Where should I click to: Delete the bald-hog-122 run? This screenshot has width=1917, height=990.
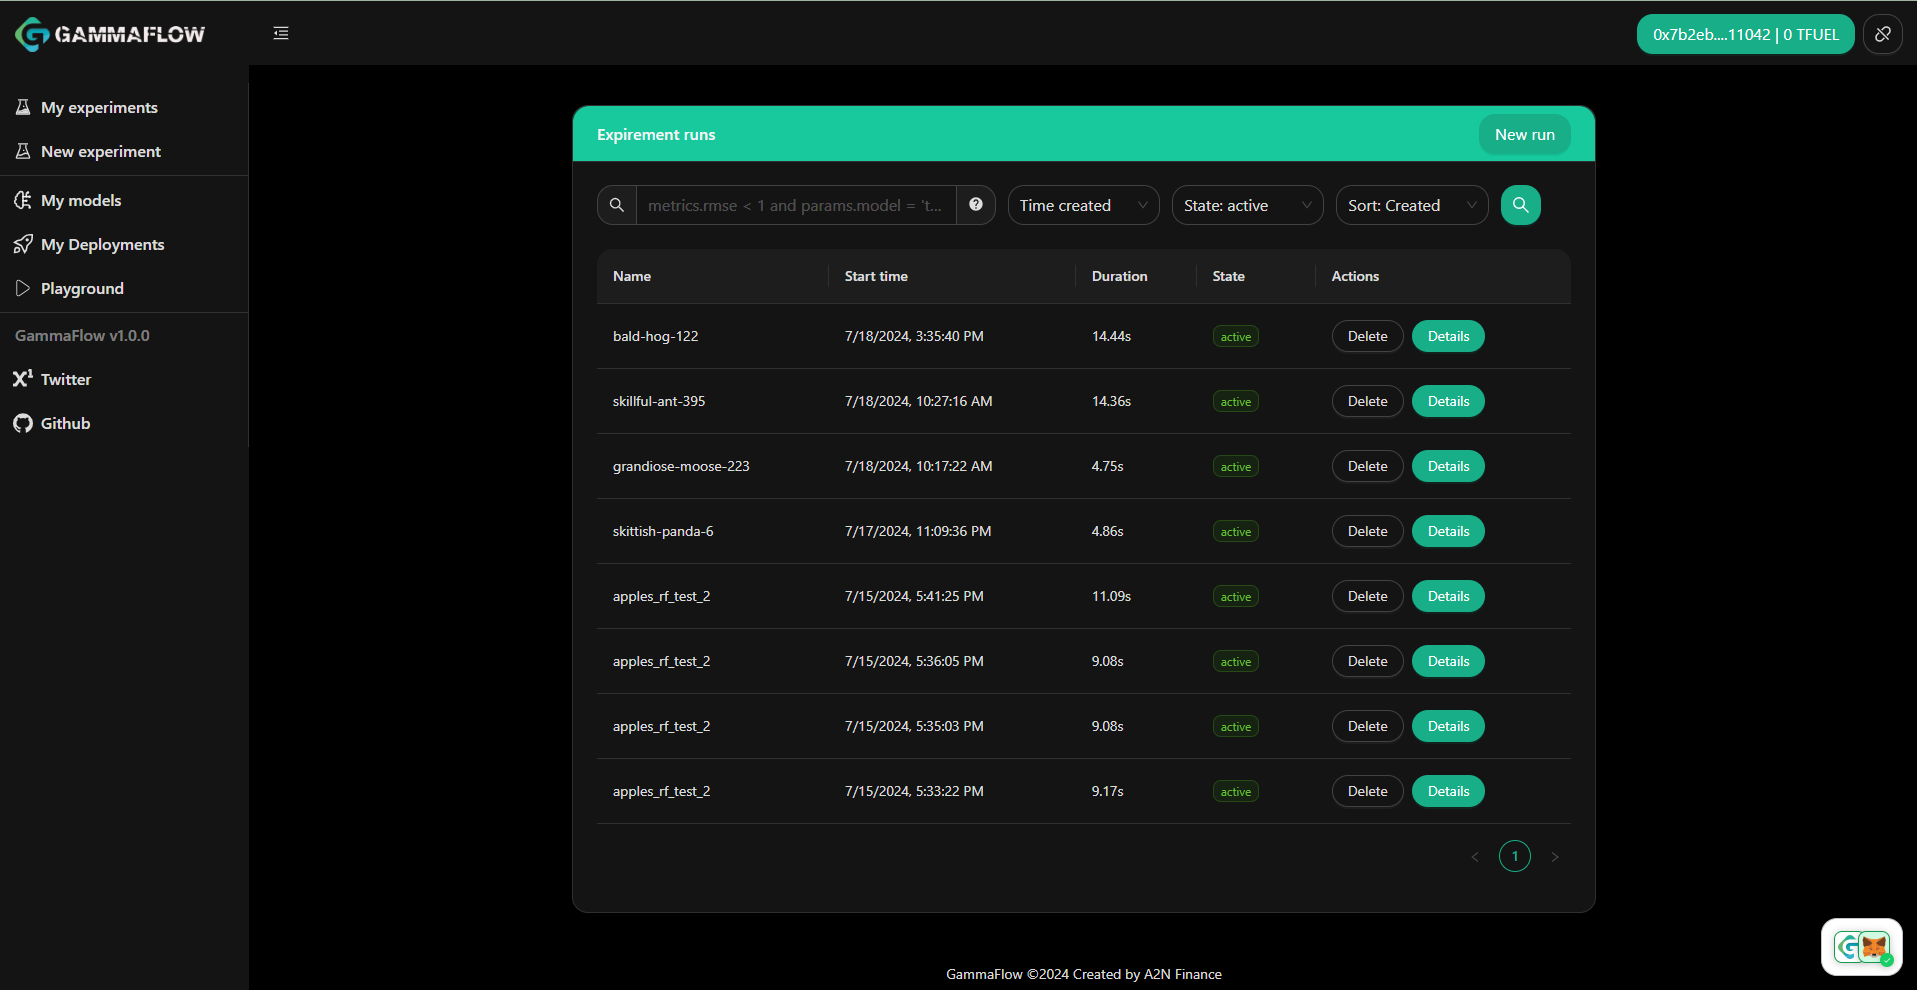pyautogui.click(x=1367, y=336)
